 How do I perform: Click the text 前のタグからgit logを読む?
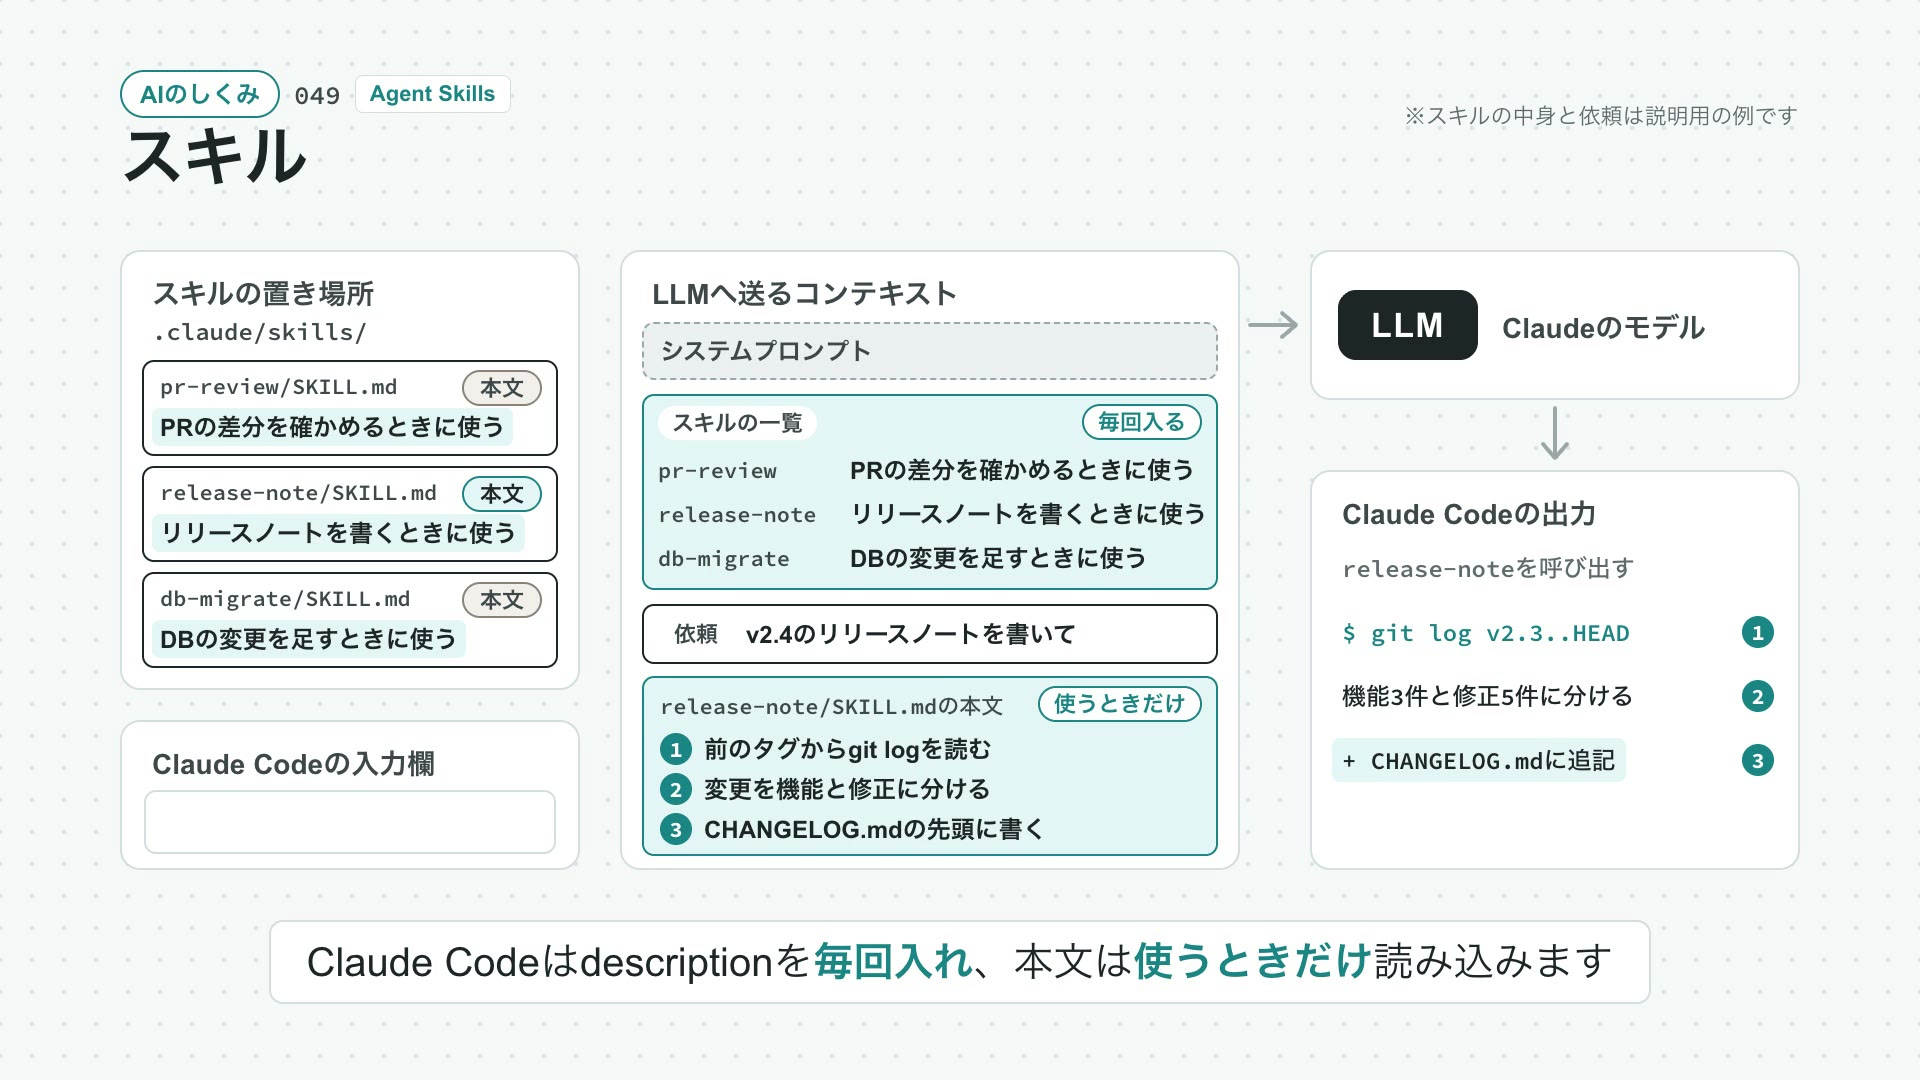[x=847, y=749]
